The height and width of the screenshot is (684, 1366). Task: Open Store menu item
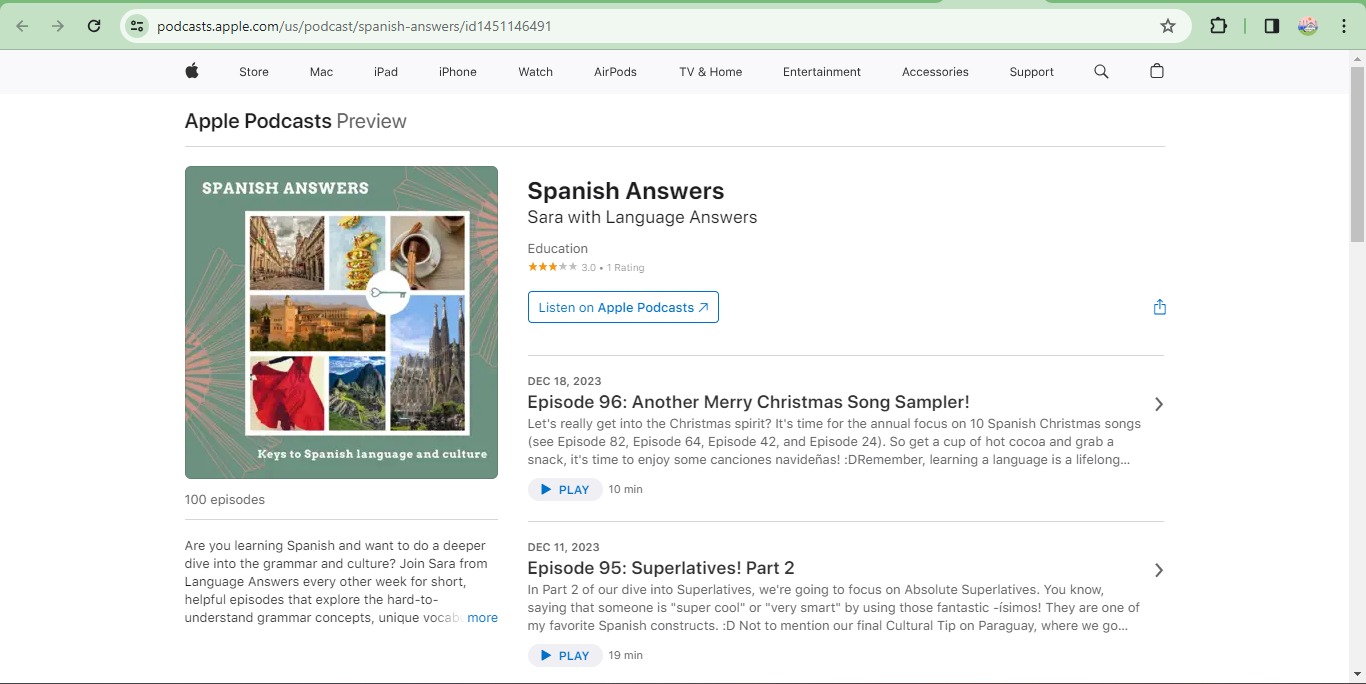[254, 72]
